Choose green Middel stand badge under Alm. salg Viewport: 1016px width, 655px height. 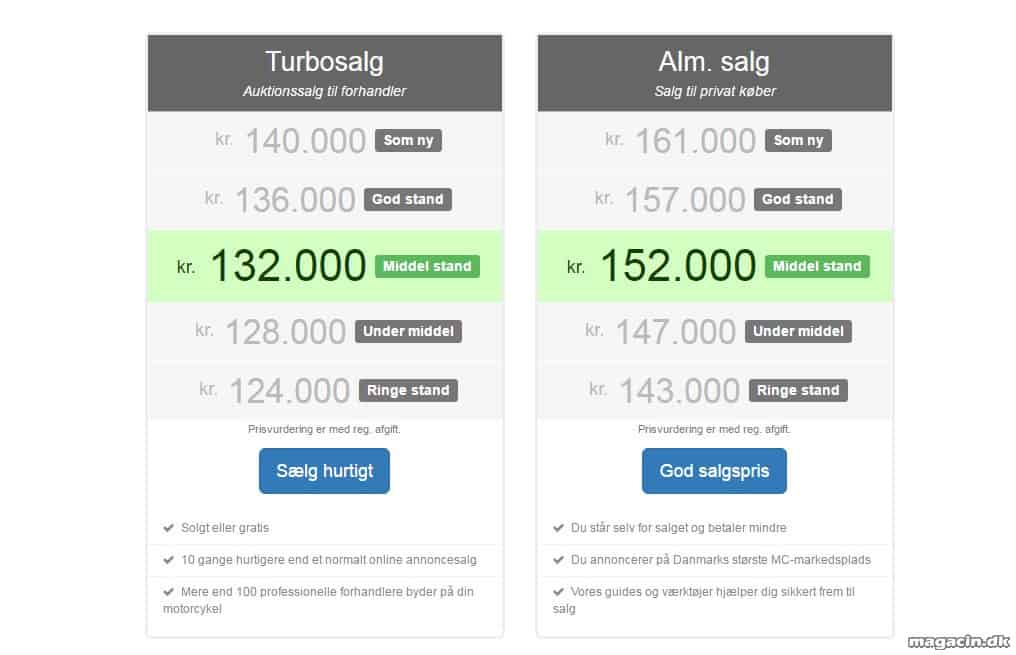tap(817, 266)
